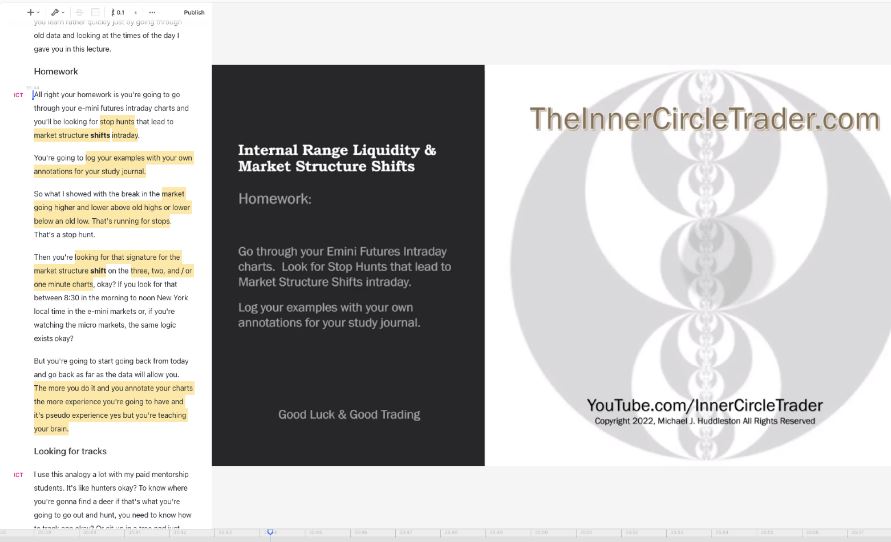Expand the dropdown arrow next to plus icon
The height and width of the screenshot is (542, 891).
[x=38, y=12]
